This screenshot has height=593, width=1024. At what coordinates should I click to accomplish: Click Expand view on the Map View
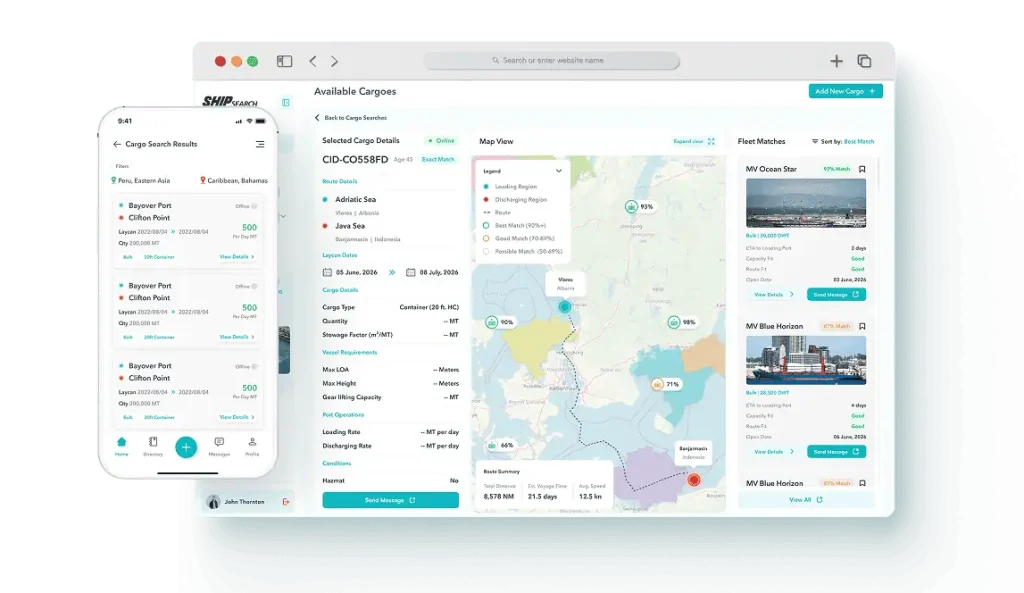tap(694, 141)
